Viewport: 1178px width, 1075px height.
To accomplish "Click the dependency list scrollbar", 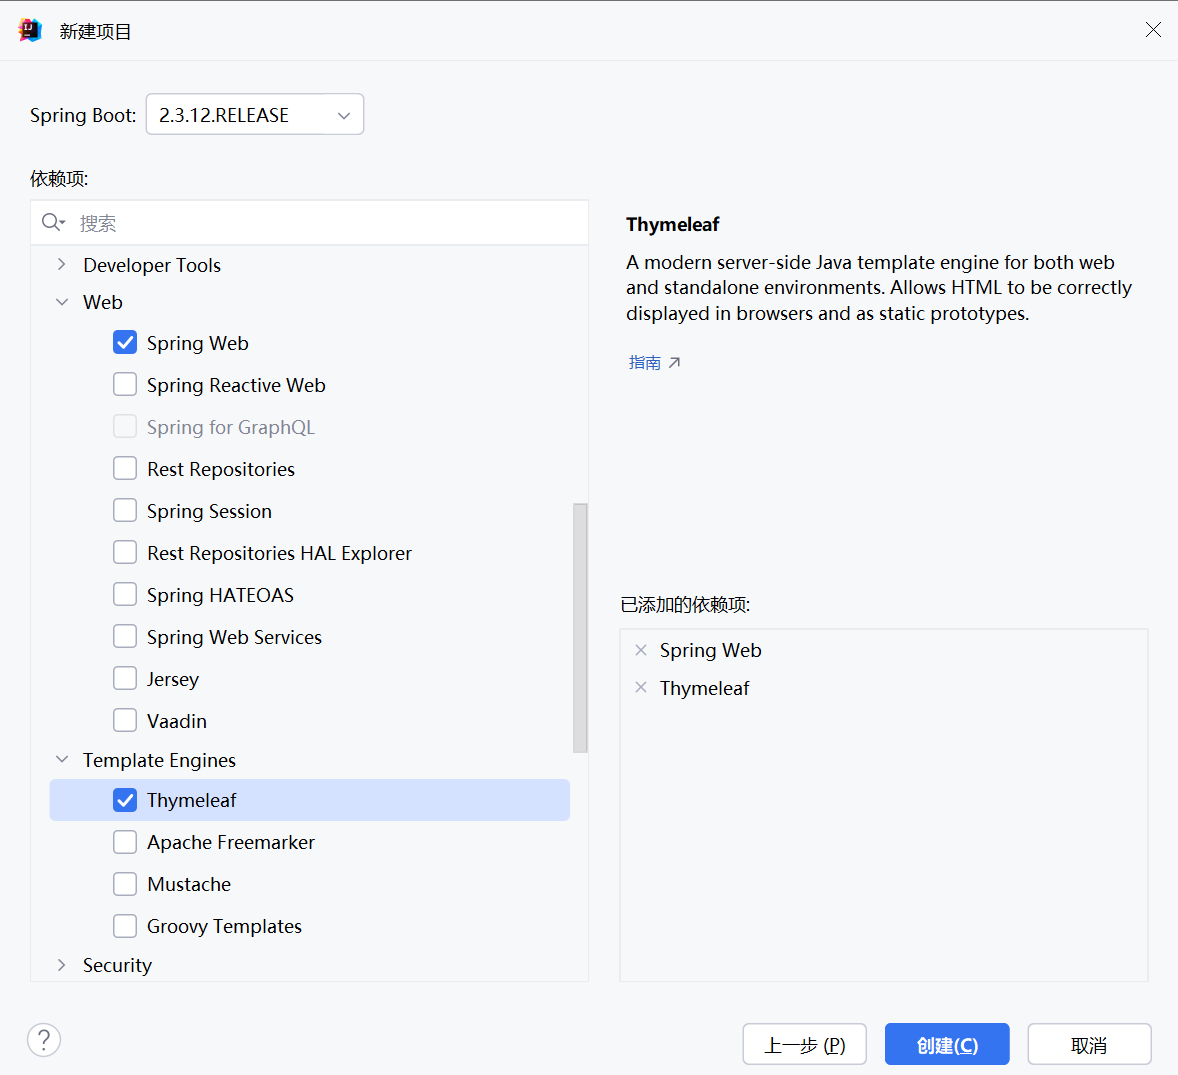I will click(x=580, y=628).
